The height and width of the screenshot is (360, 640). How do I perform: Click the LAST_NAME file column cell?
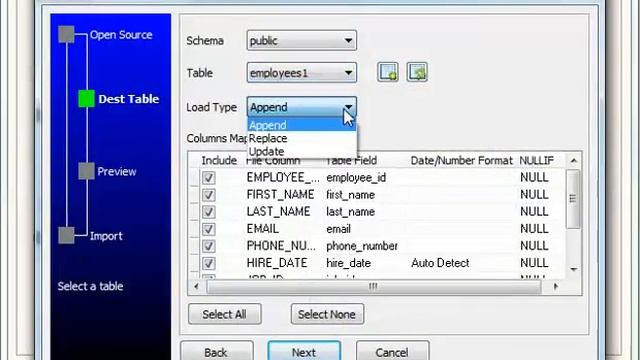(x=278, y=212)
